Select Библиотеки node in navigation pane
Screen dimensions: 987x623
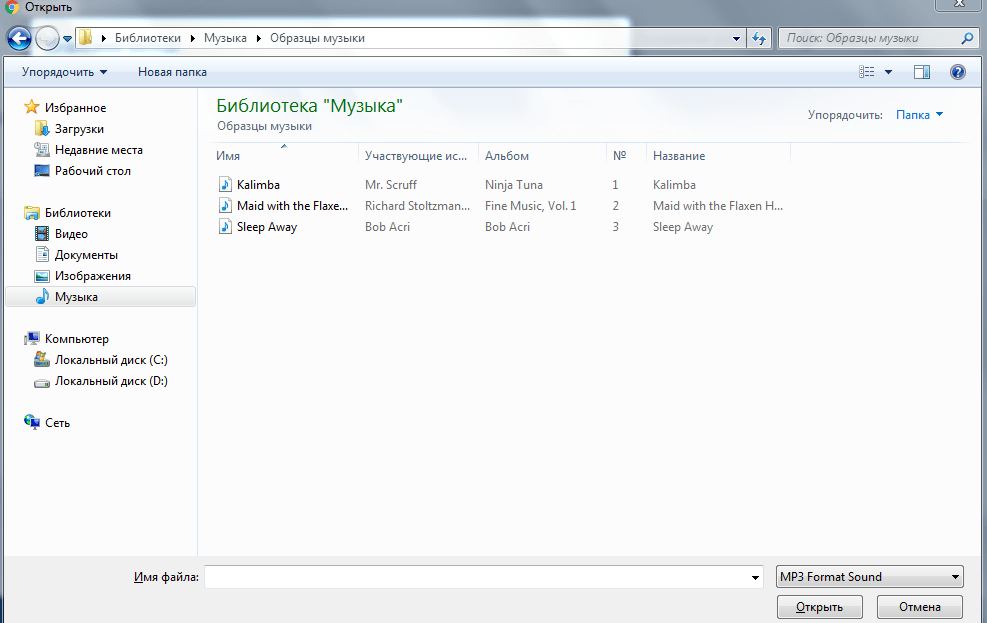tap(77, 213)
